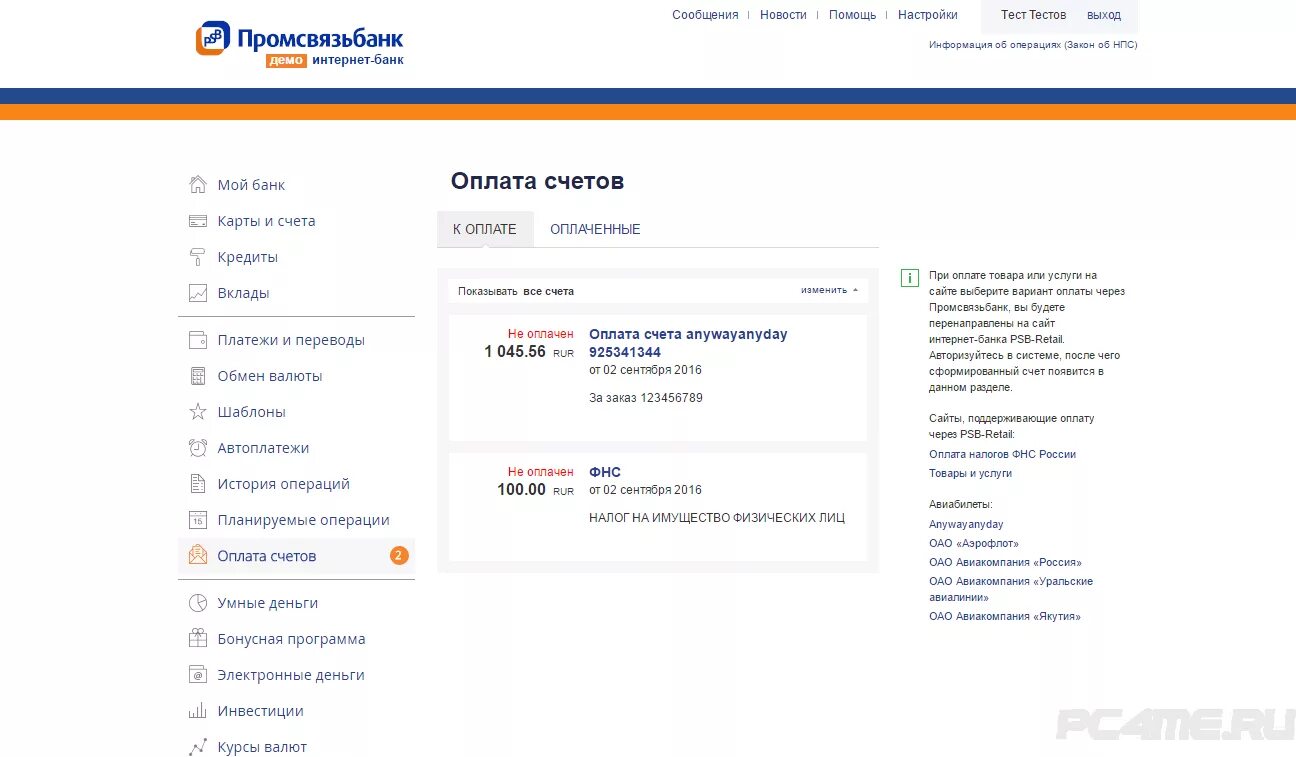Switch to the ОПЛАЧЕННЫЕ tab

(x=595, y=229)
